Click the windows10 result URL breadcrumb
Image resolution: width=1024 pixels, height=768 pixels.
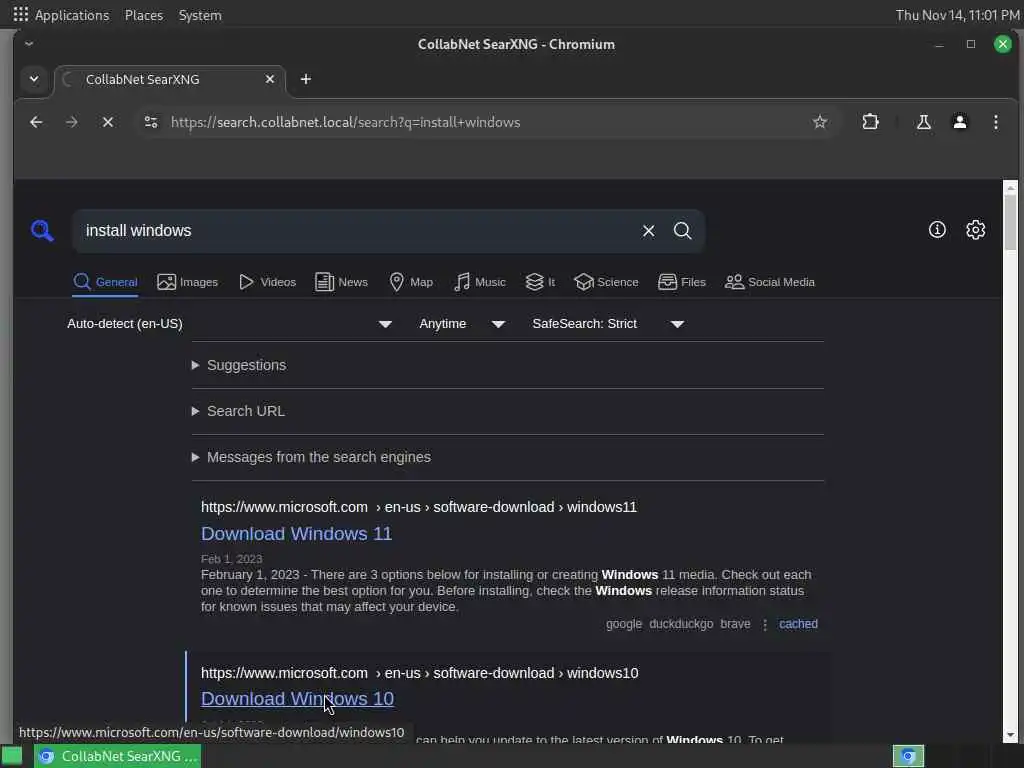[419, 673]
